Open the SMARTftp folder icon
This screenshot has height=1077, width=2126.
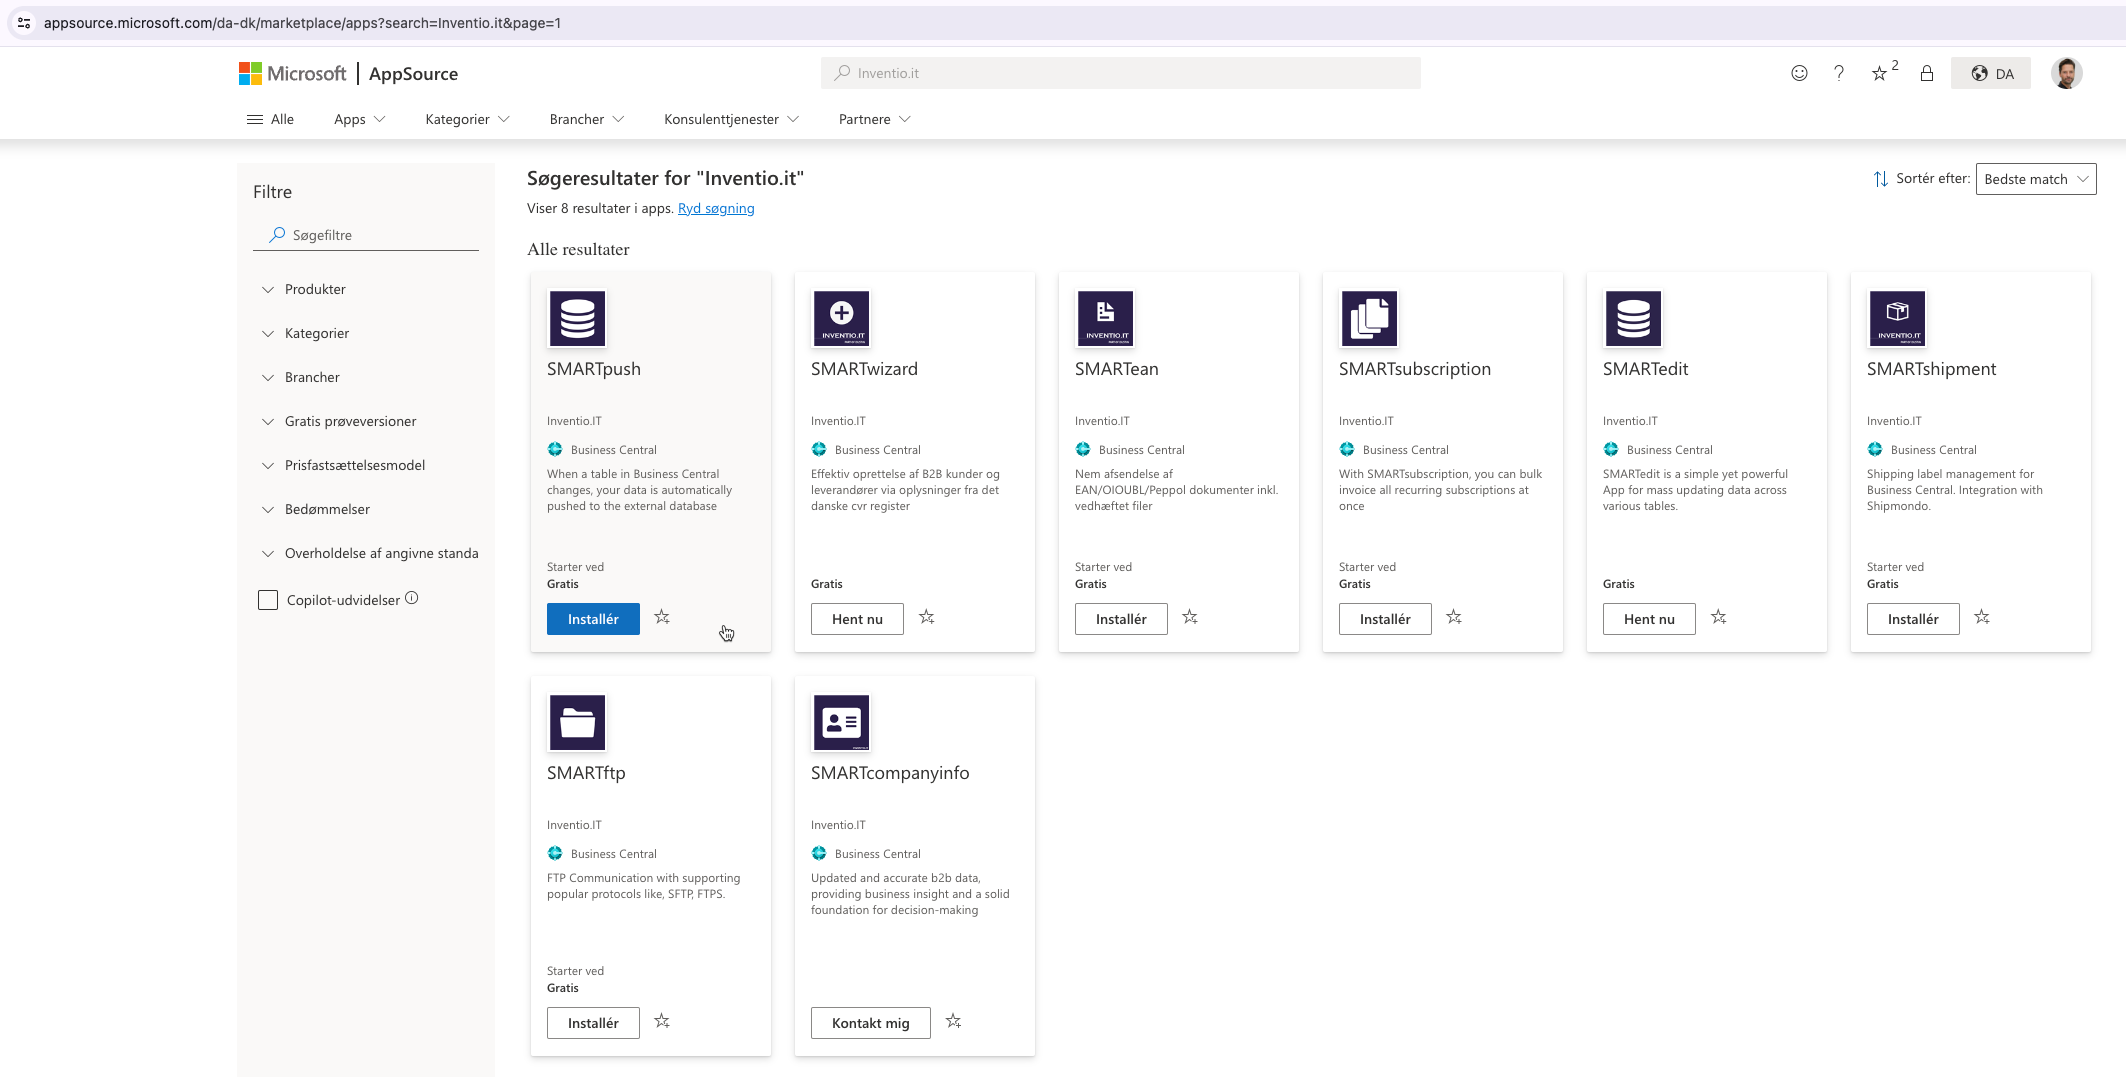coord(577,722)
